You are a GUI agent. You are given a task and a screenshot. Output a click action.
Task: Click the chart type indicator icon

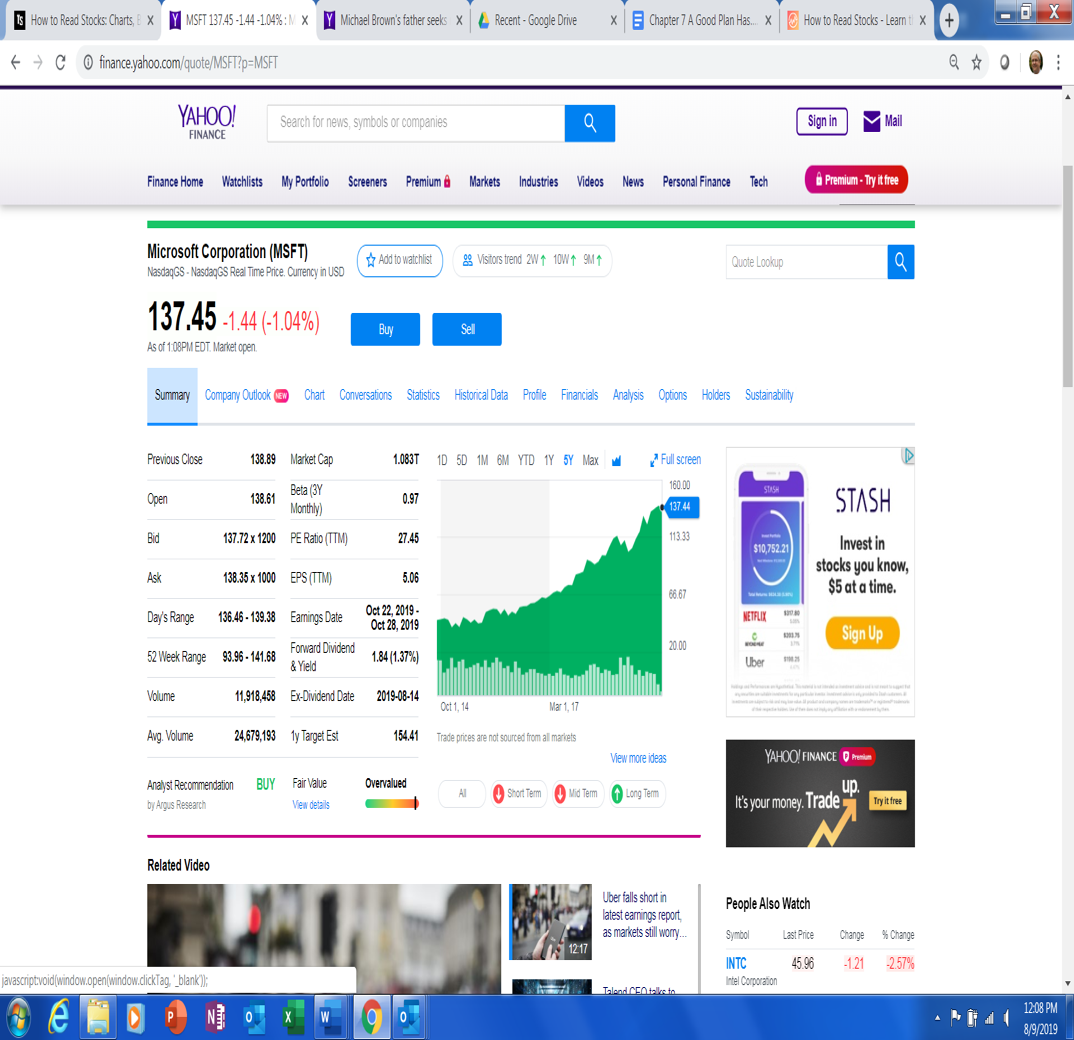[x=616, y=460]
